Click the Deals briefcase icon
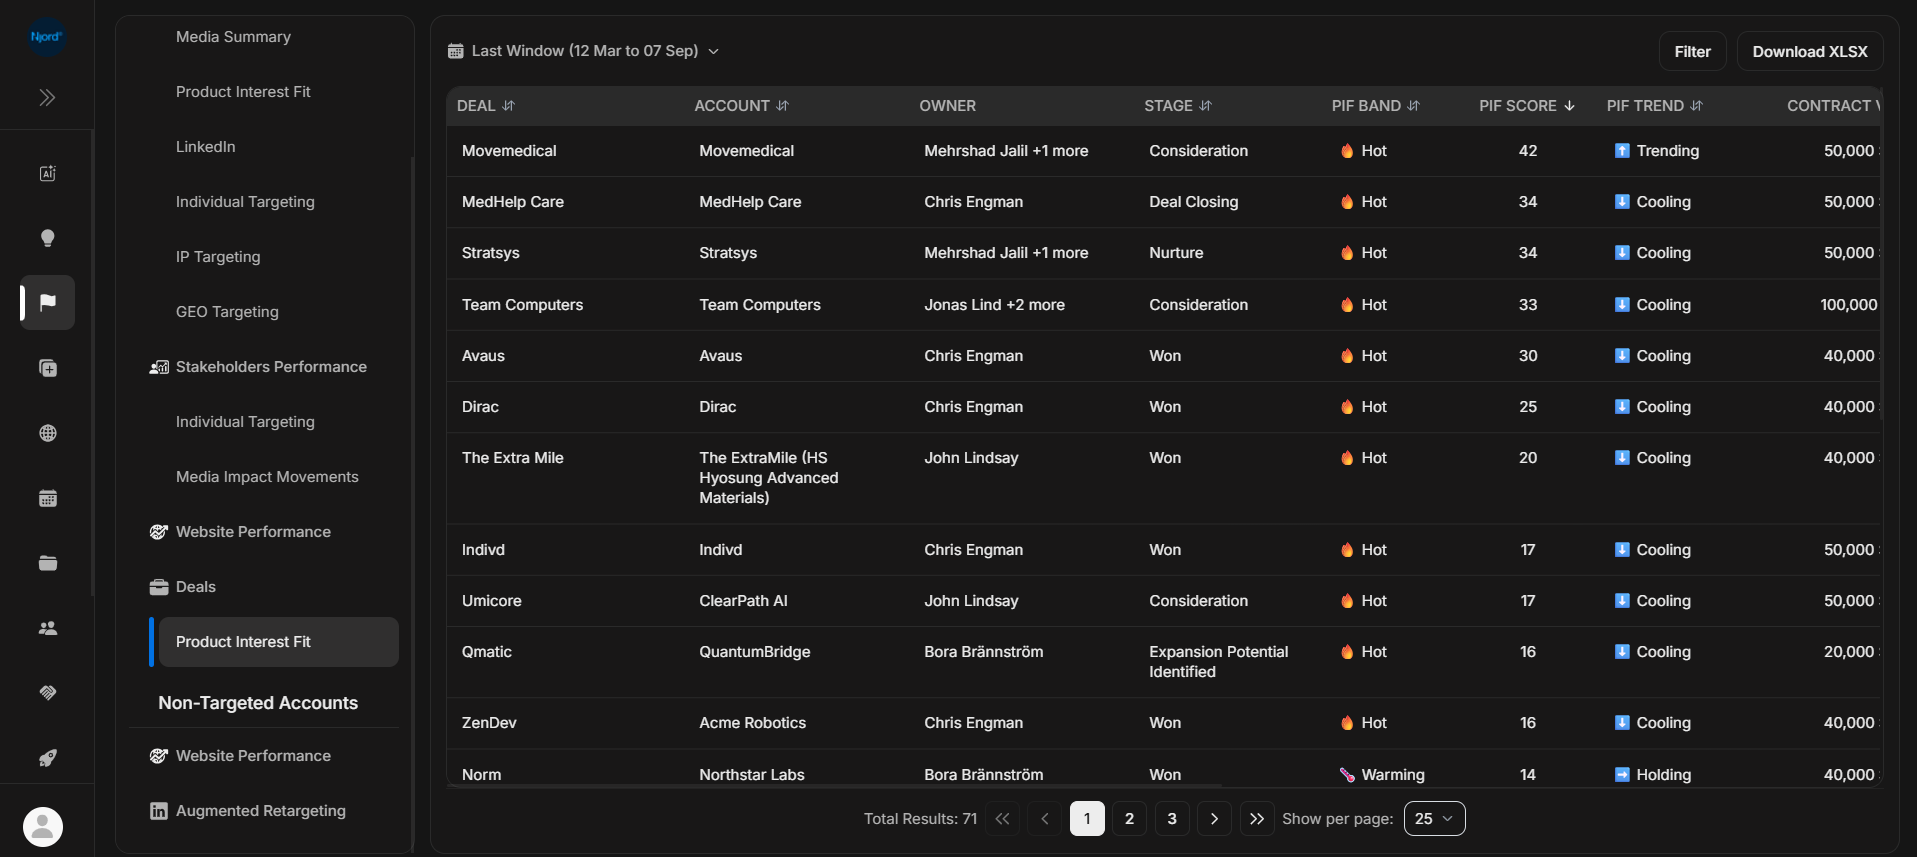 (159, 587)
